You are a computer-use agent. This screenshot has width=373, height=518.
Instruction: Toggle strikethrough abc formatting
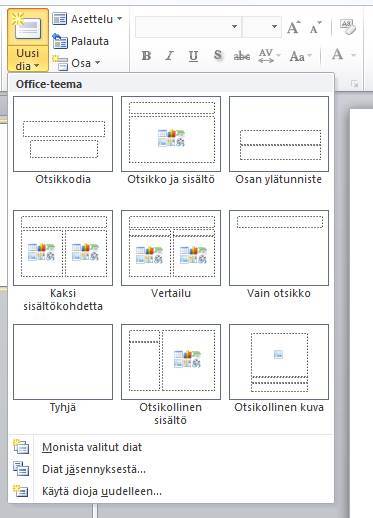click(242, 56)
